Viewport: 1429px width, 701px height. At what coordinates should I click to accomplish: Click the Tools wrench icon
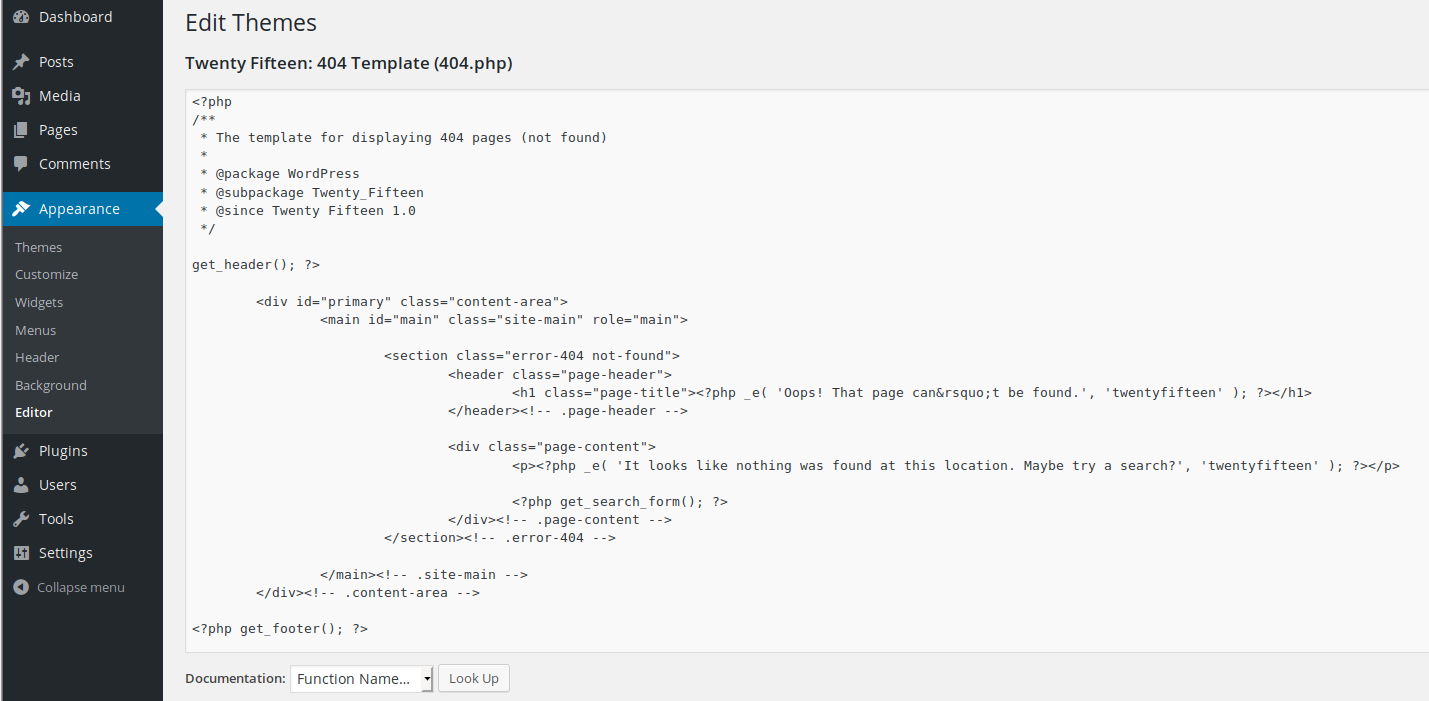[21, 519]
